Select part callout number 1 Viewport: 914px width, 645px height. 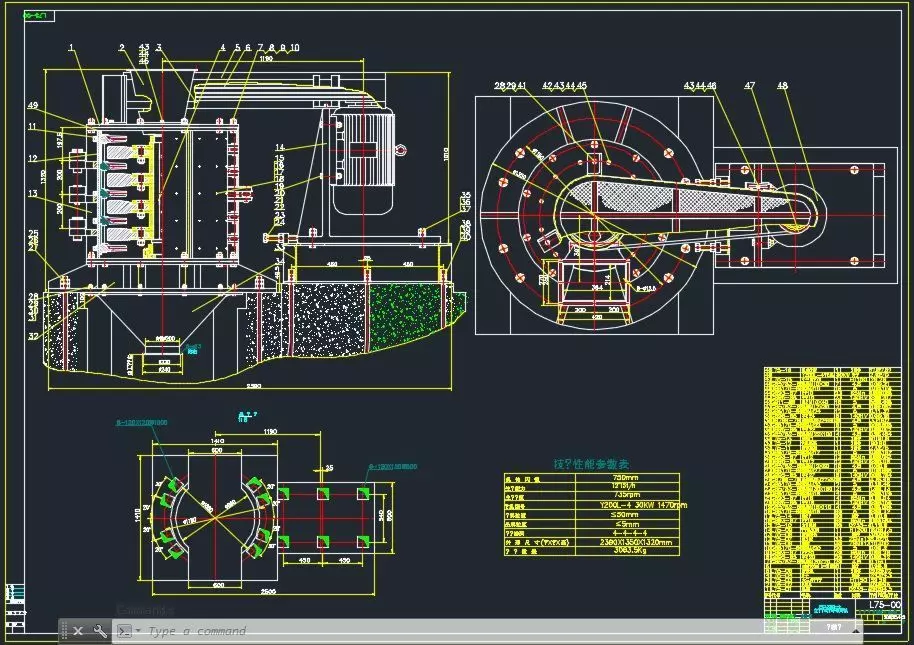point(72,48)
